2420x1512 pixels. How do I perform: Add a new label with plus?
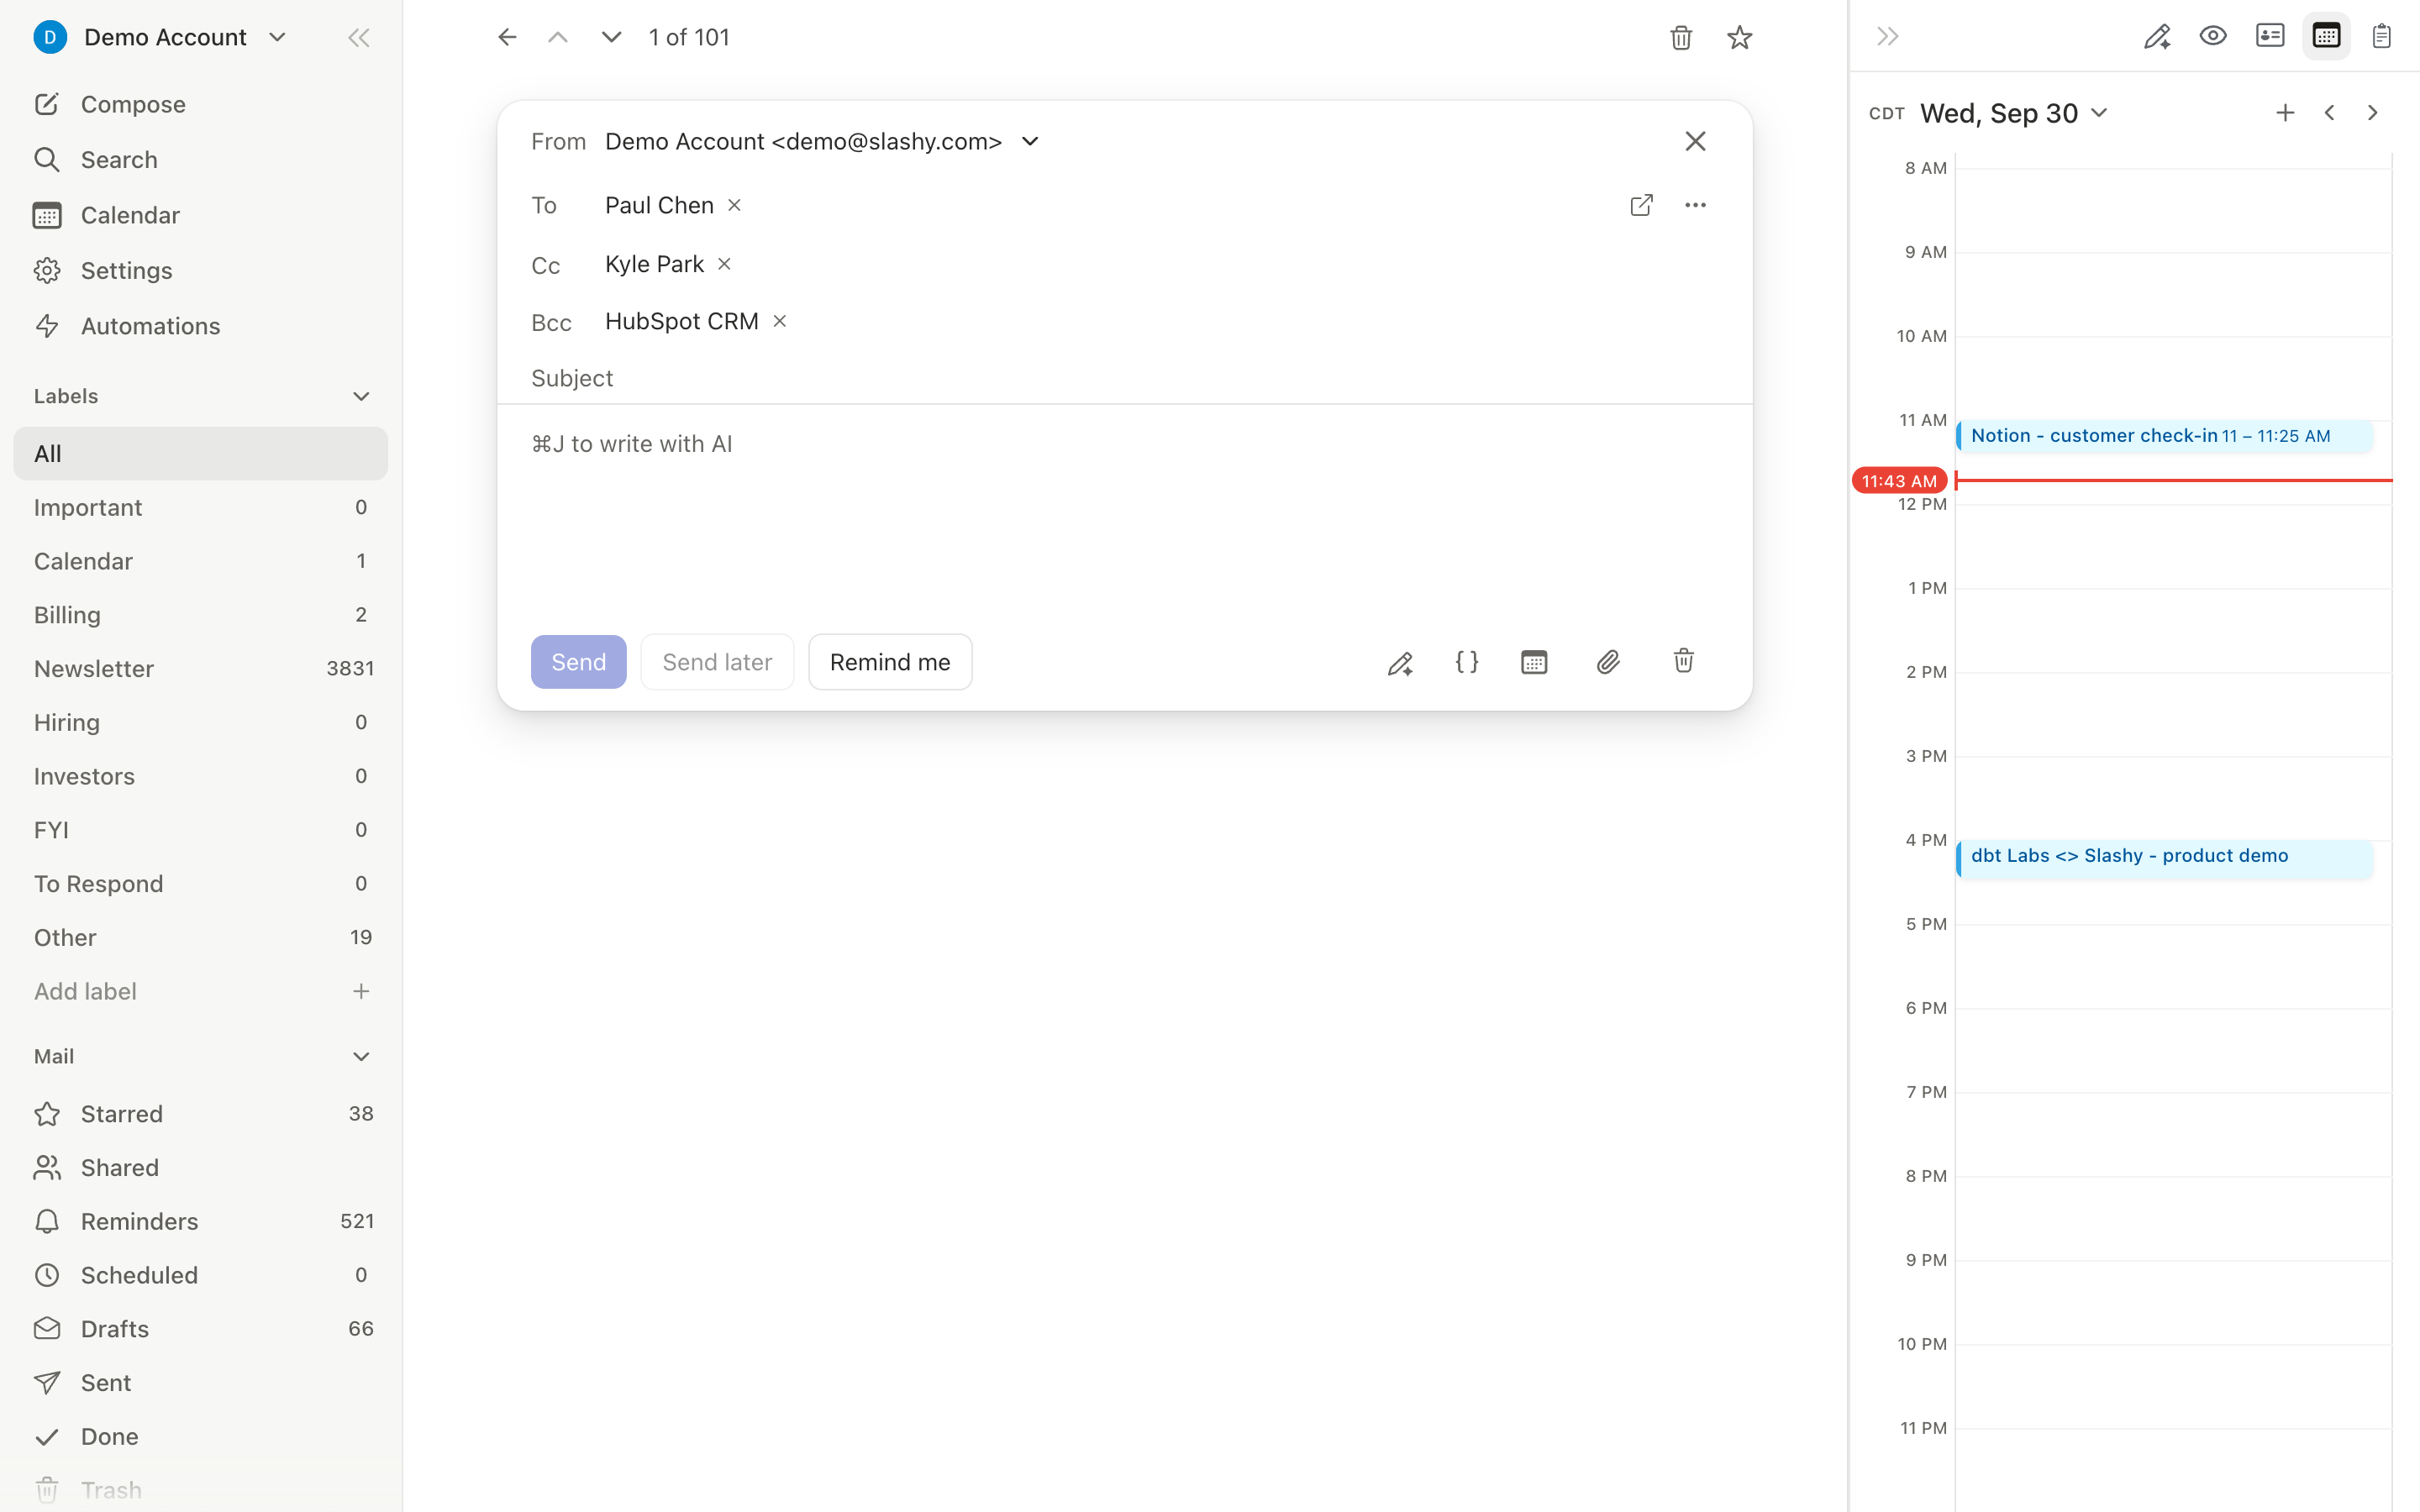pos(361,991)
